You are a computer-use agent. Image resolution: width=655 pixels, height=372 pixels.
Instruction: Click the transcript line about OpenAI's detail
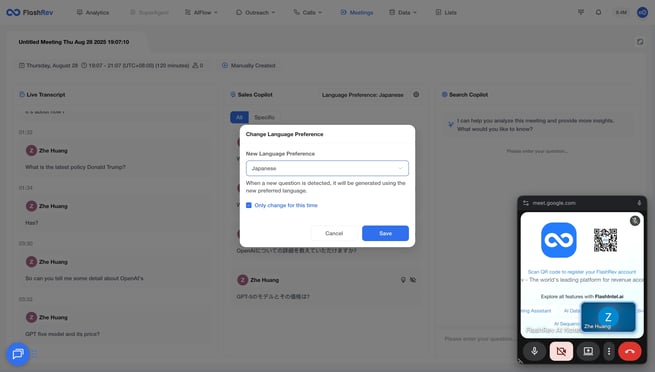click(84, 278)
